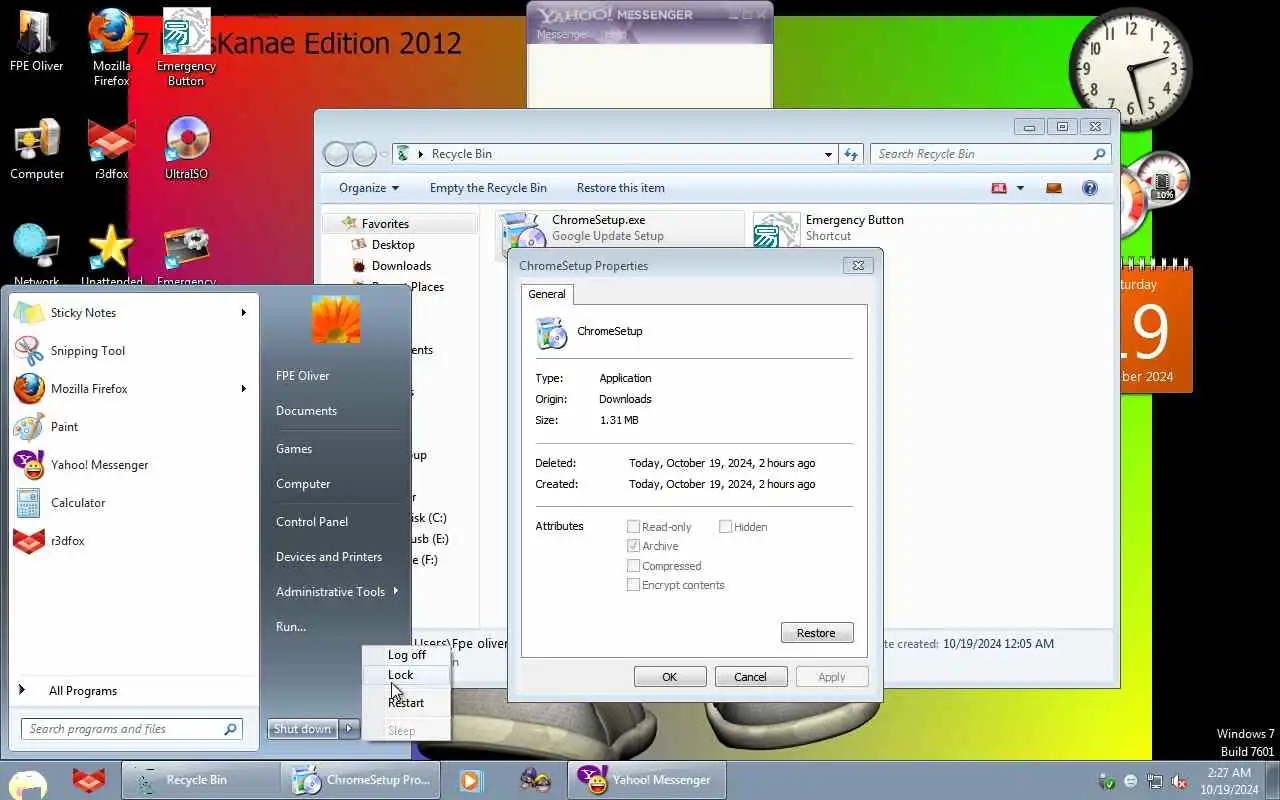Open Run... from Start menu
The image size is (1280, 800).
point(291,627)
